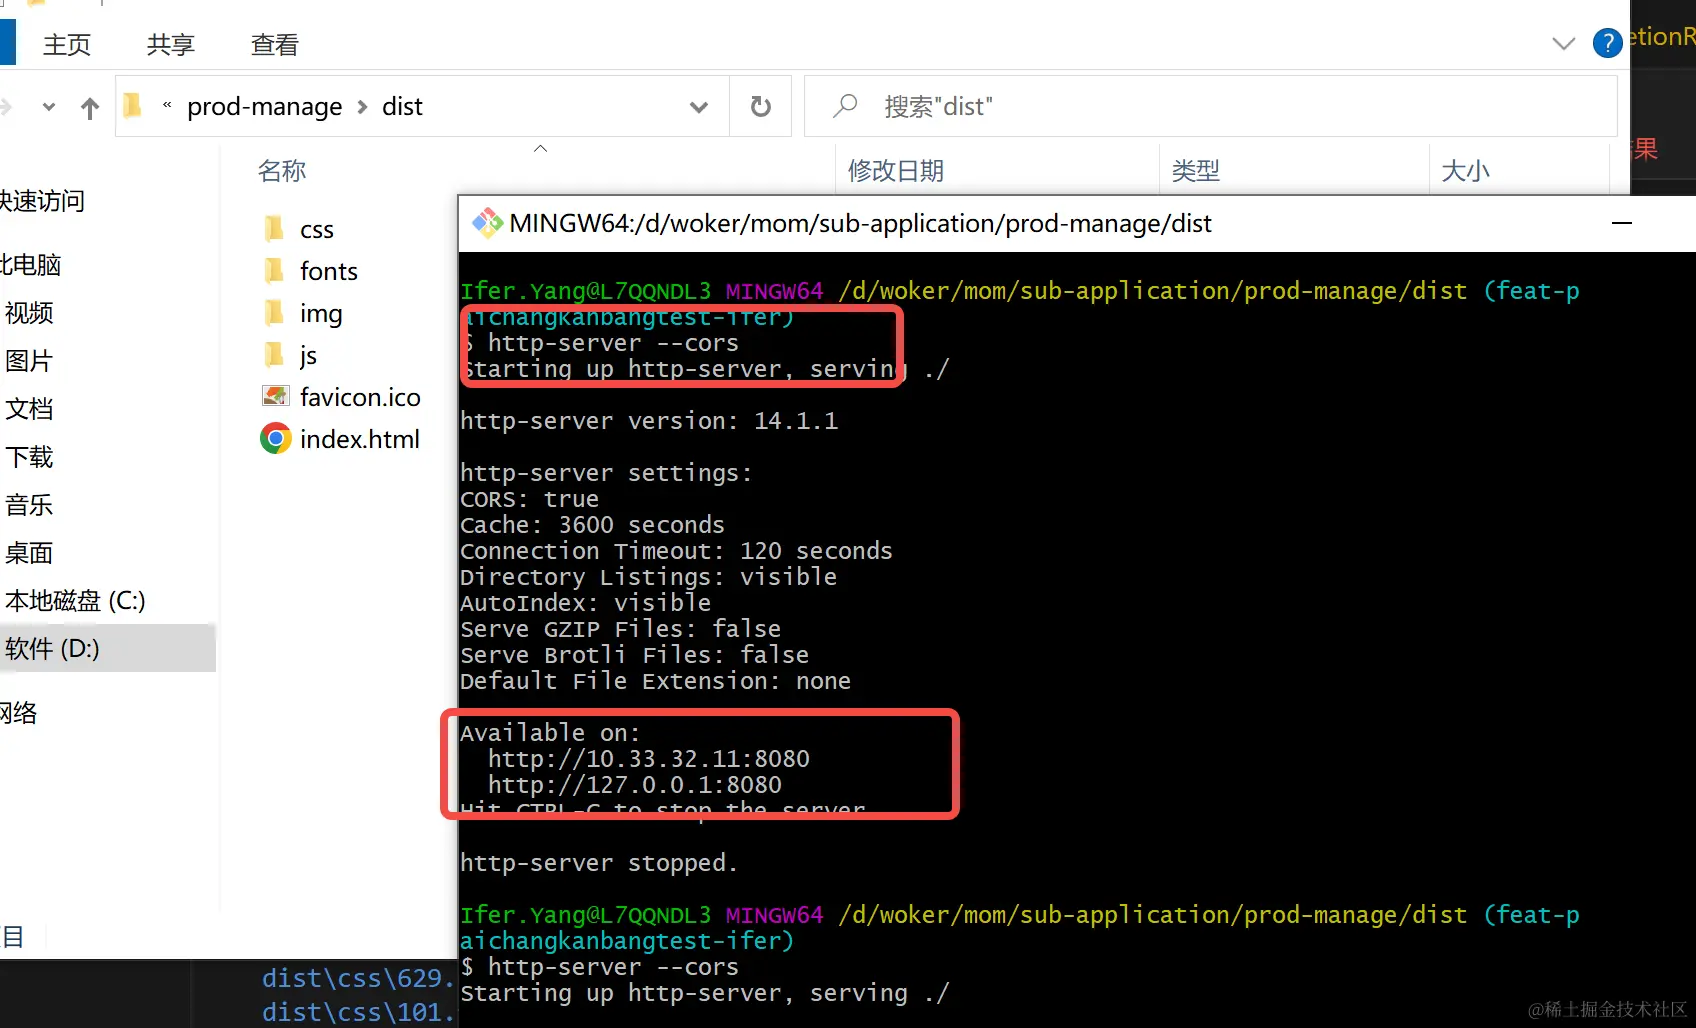Open 文档 in the navigation pane
Screen dimensions: 1696x1028
29,409
